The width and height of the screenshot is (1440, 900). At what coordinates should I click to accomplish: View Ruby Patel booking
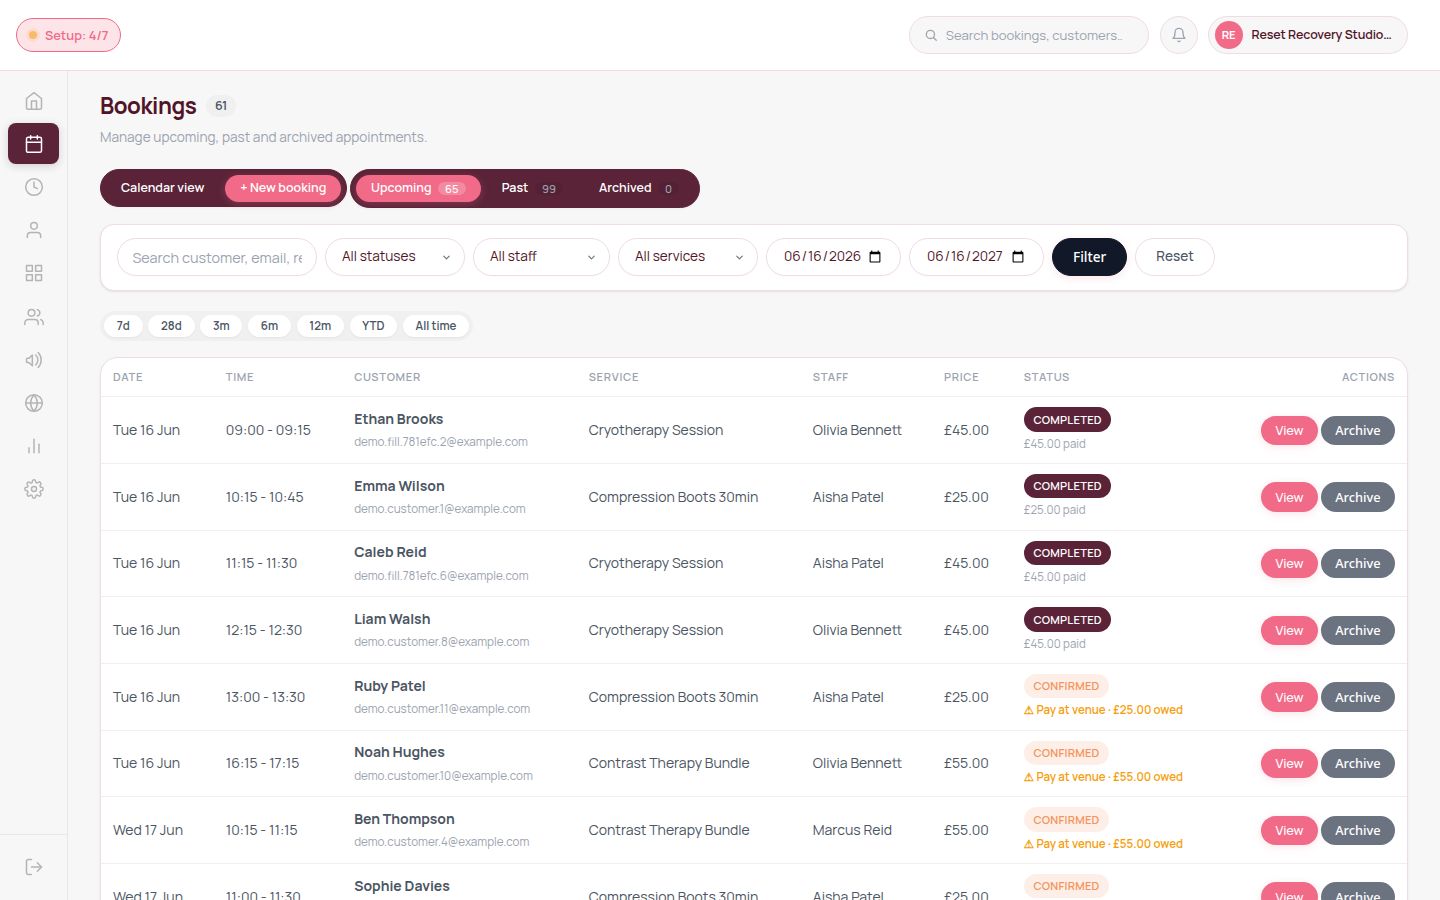pos(1289,697)
